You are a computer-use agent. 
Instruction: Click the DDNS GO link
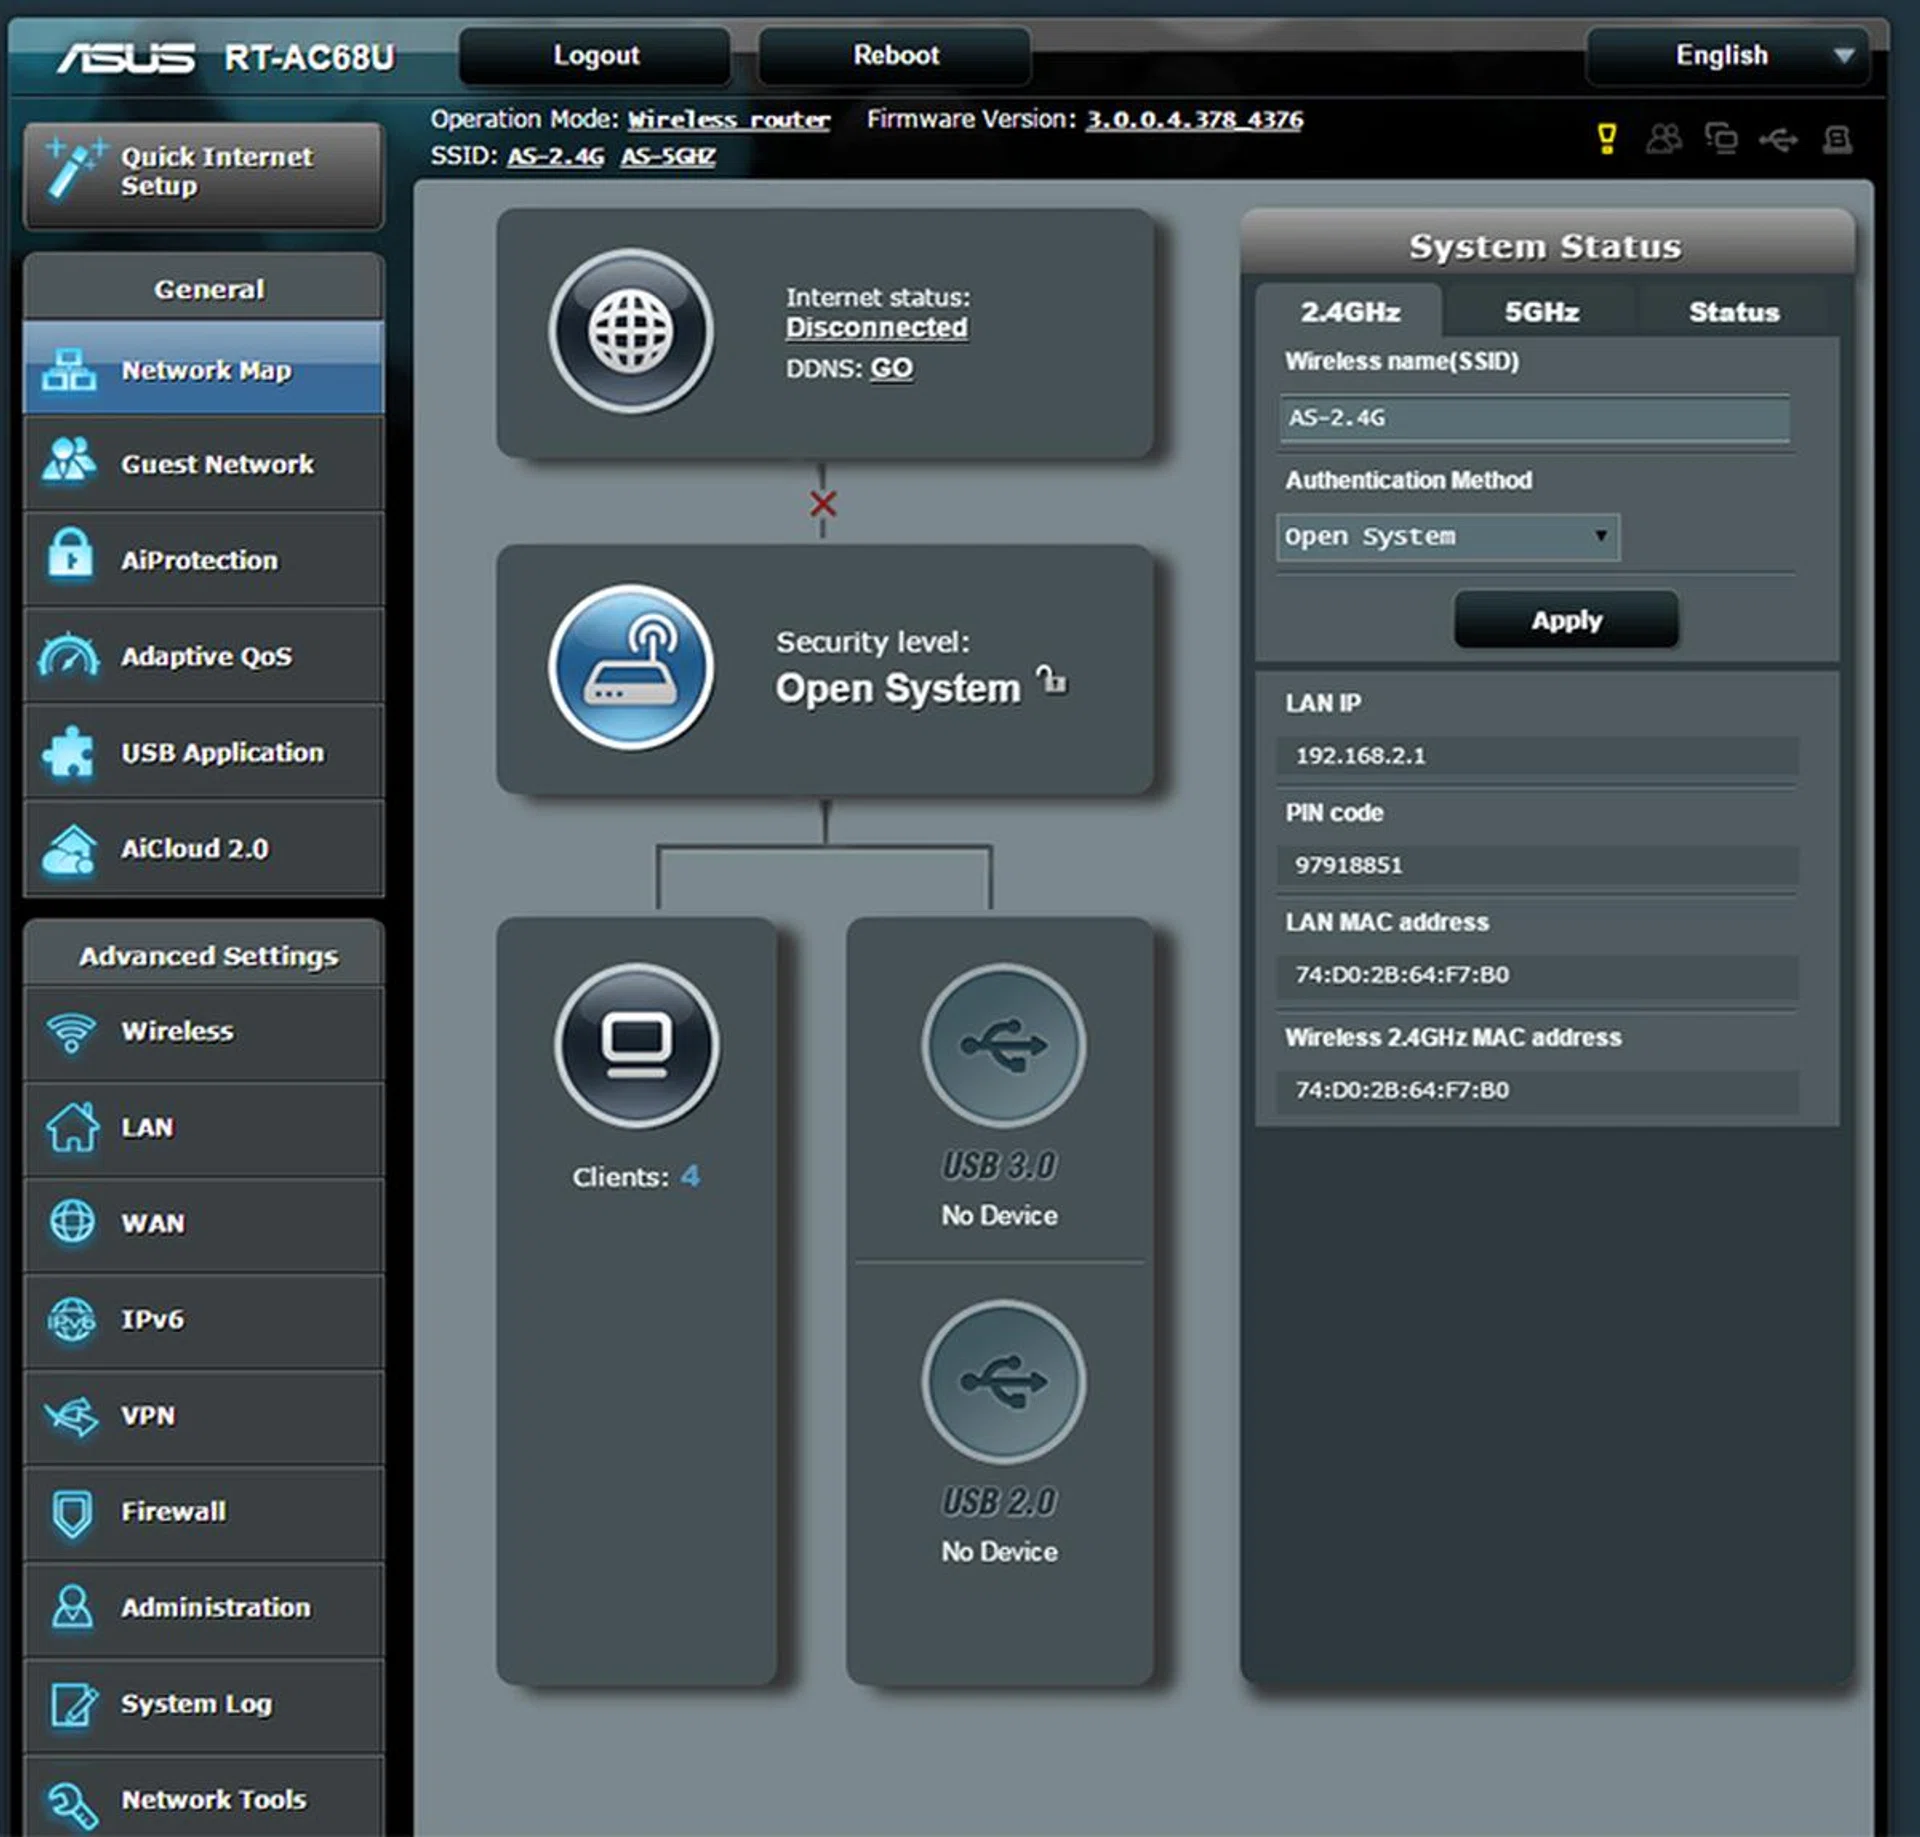pos(890,368)
